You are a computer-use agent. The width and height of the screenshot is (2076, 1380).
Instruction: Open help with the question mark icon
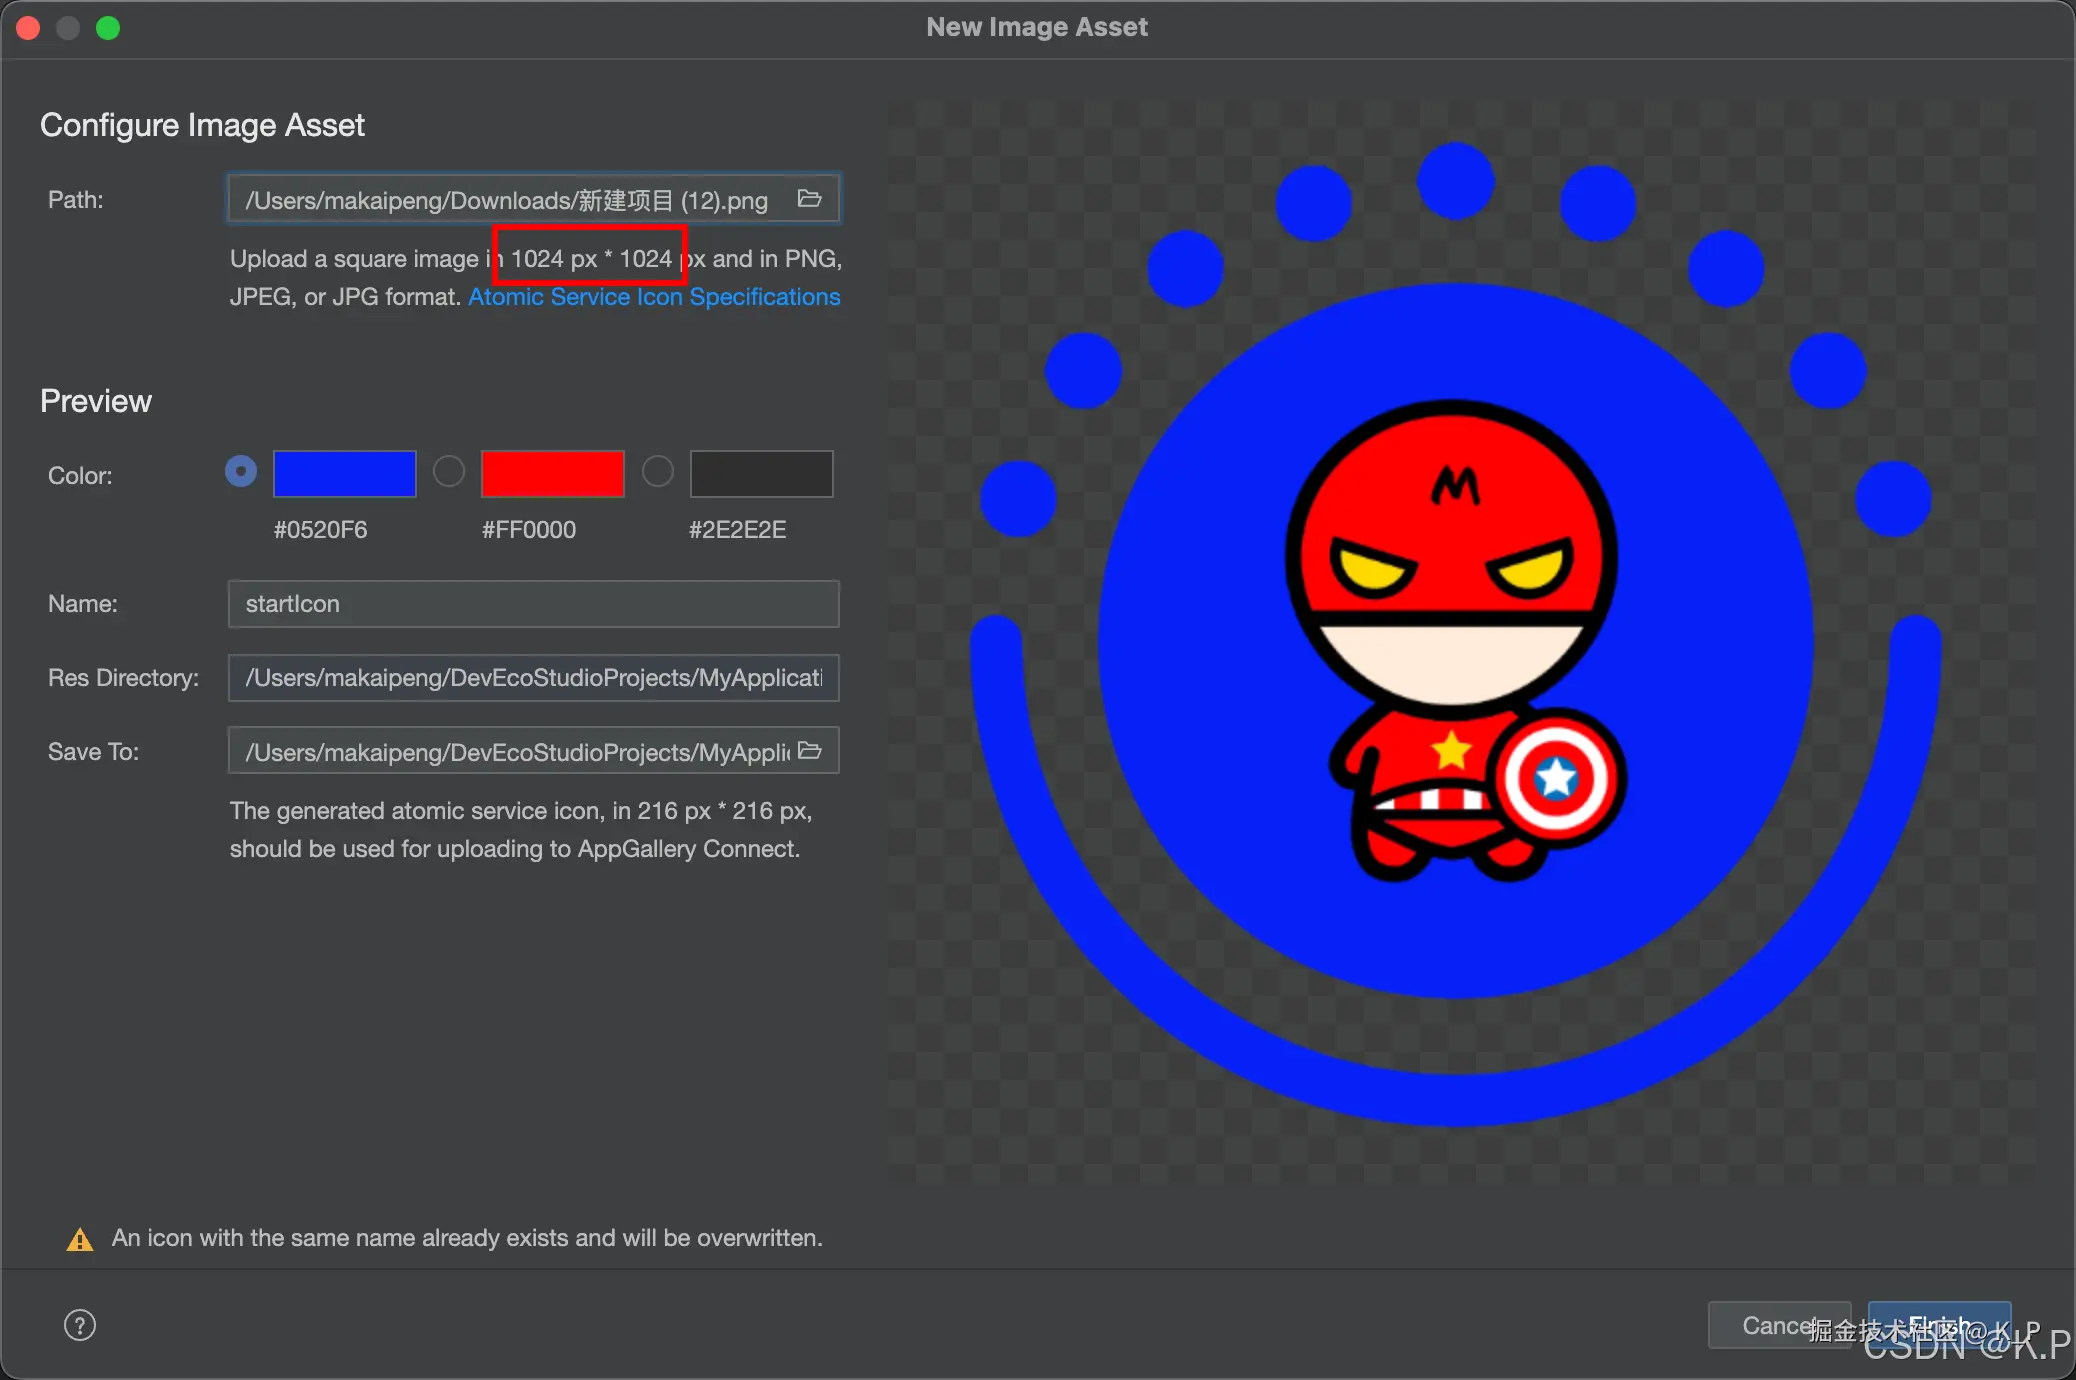80,1325
